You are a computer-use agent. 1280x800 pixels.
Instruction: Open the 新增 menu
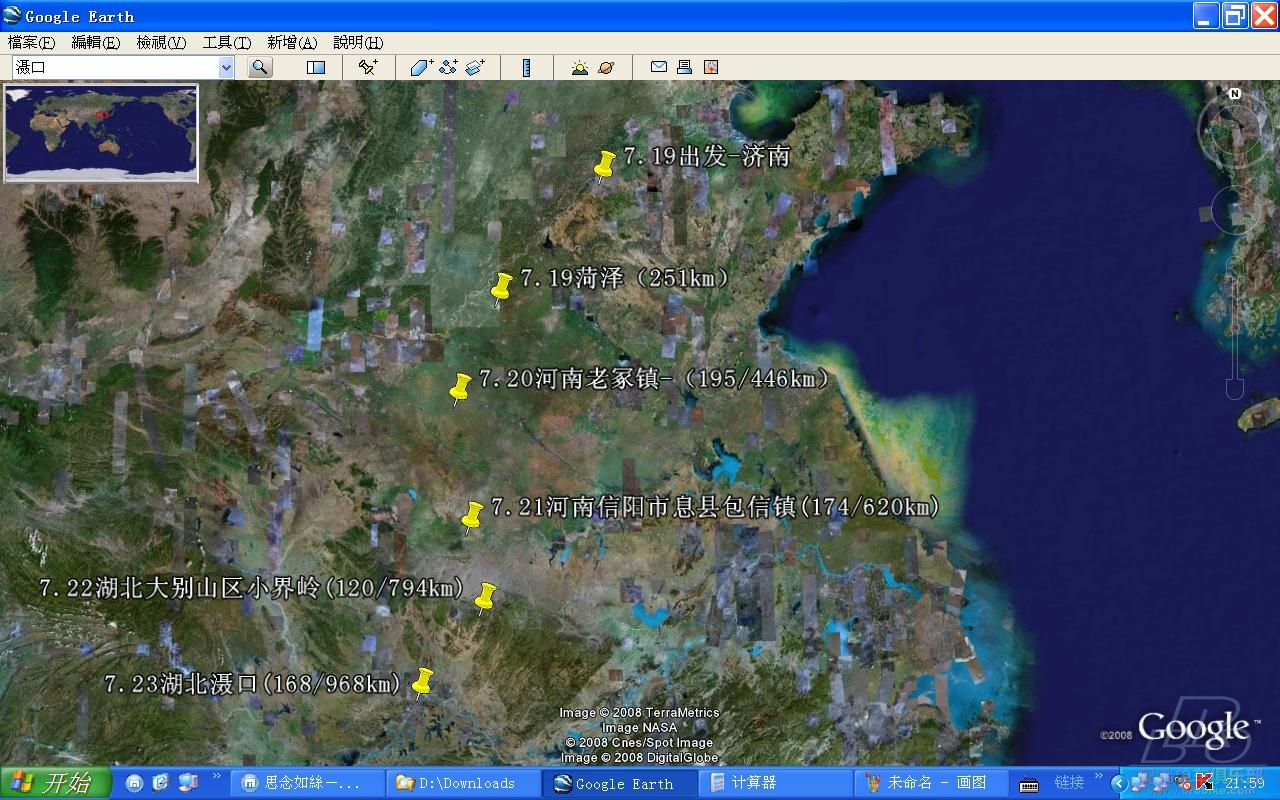(x=292, y=42)
